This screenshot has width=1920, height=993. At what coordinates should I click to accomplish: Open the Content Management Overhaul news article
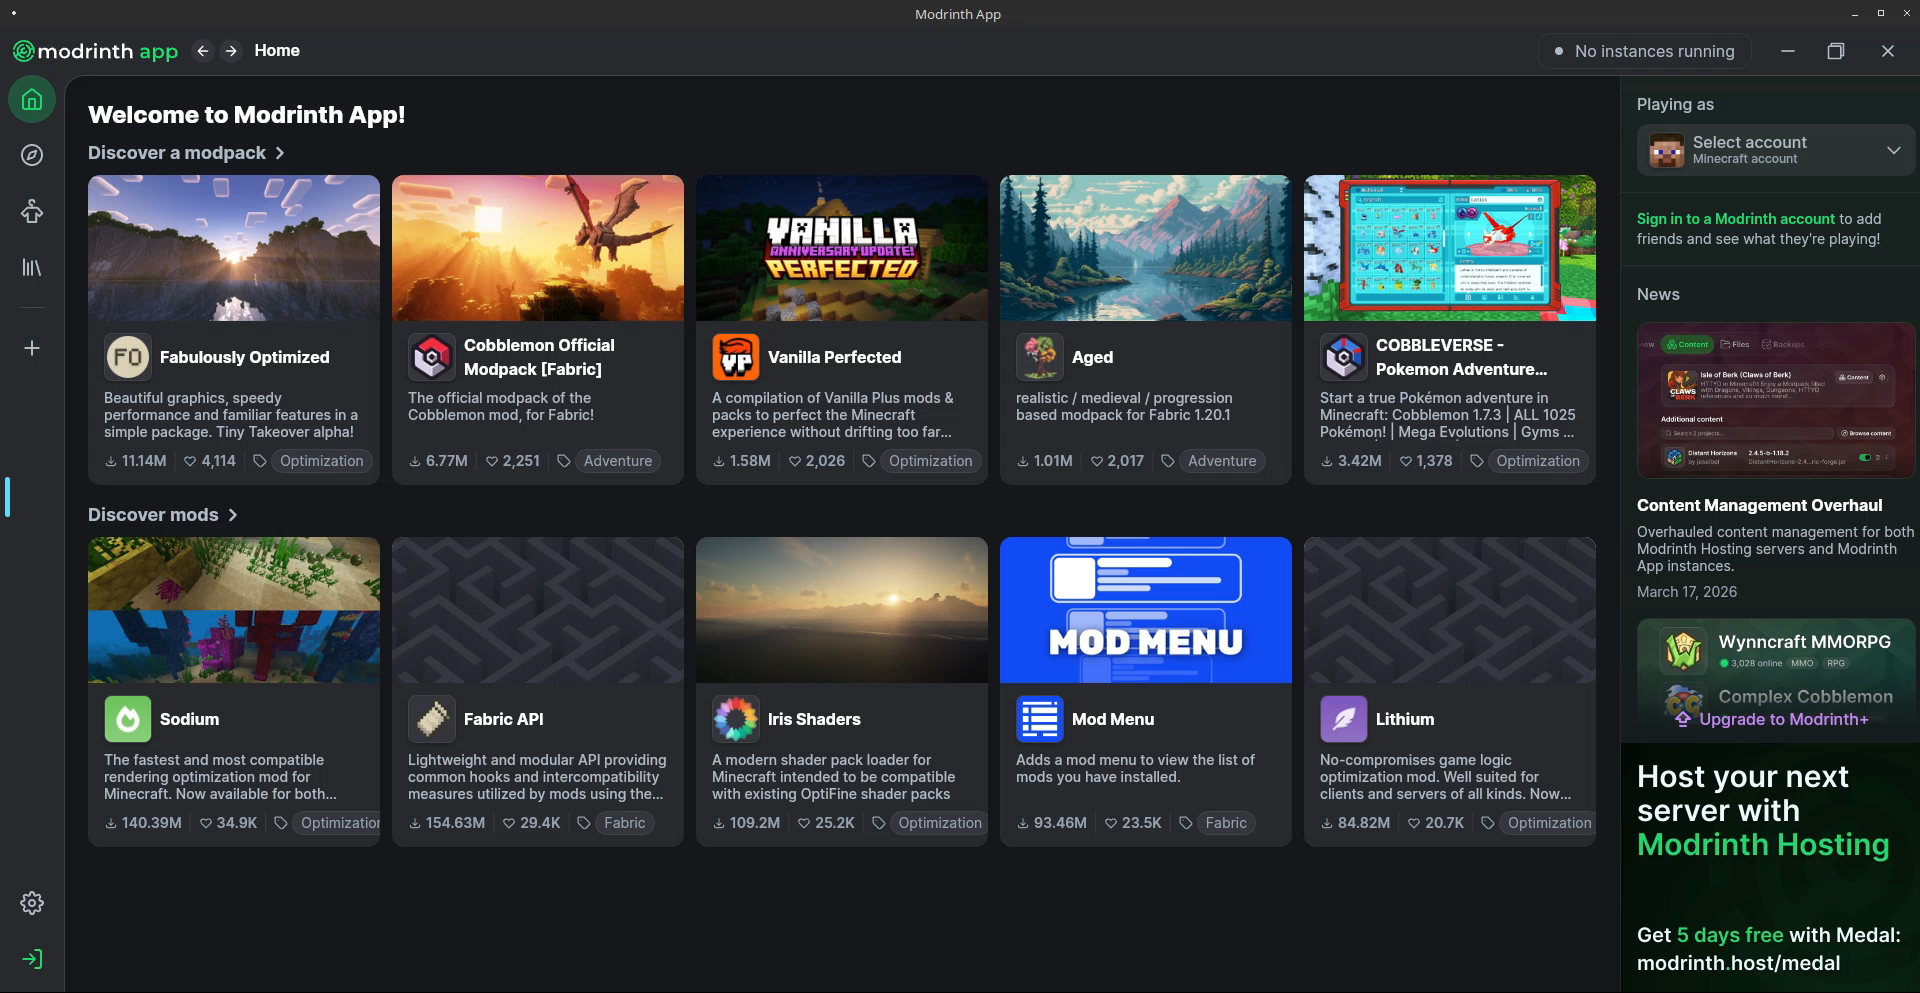(1759, 506)
